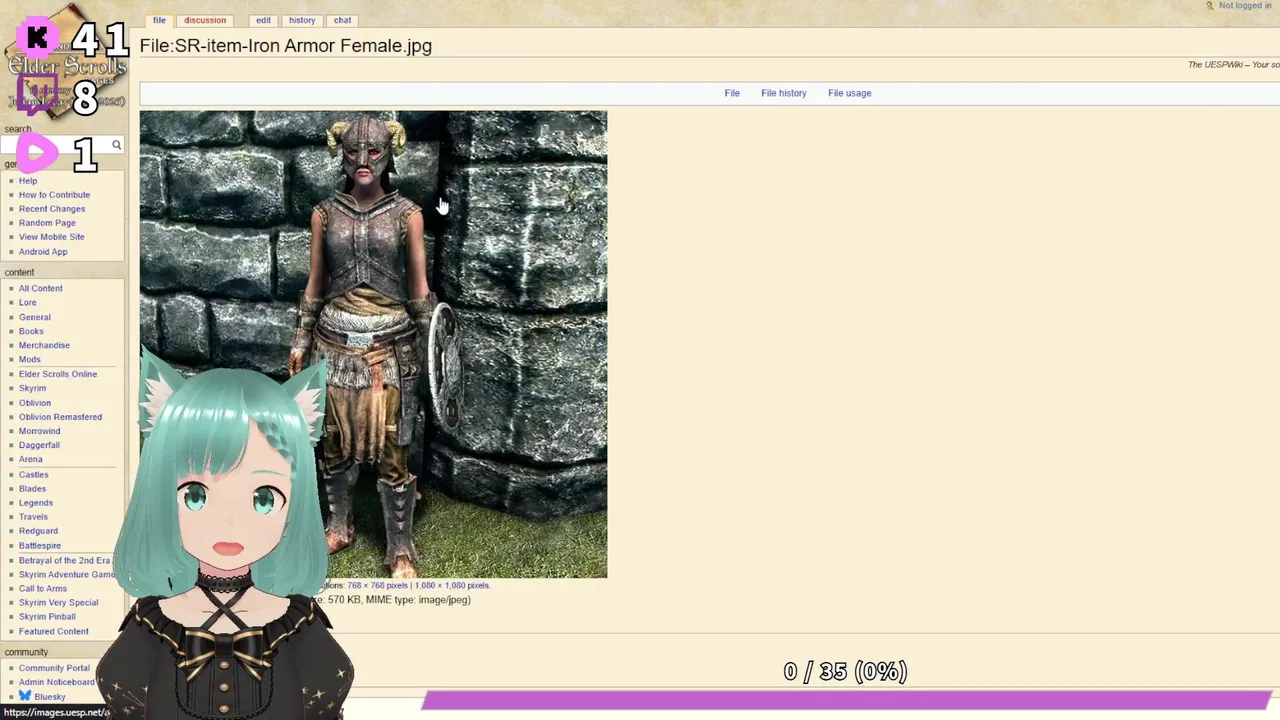Open the Legends link
Viewport: 1280px width, 720px height.
(x=36, y=503)
